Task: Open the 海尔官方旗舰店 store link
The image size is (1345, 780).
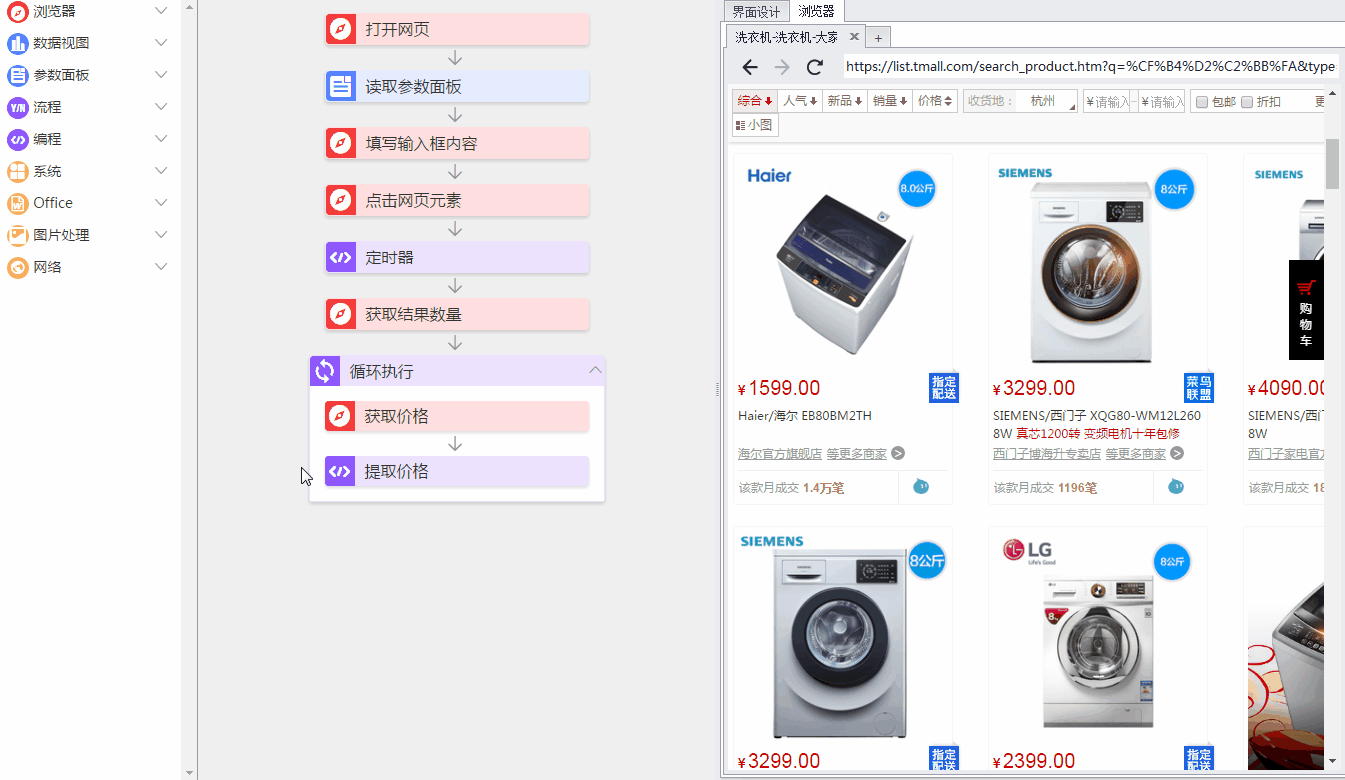Action: tap(780, 454)
